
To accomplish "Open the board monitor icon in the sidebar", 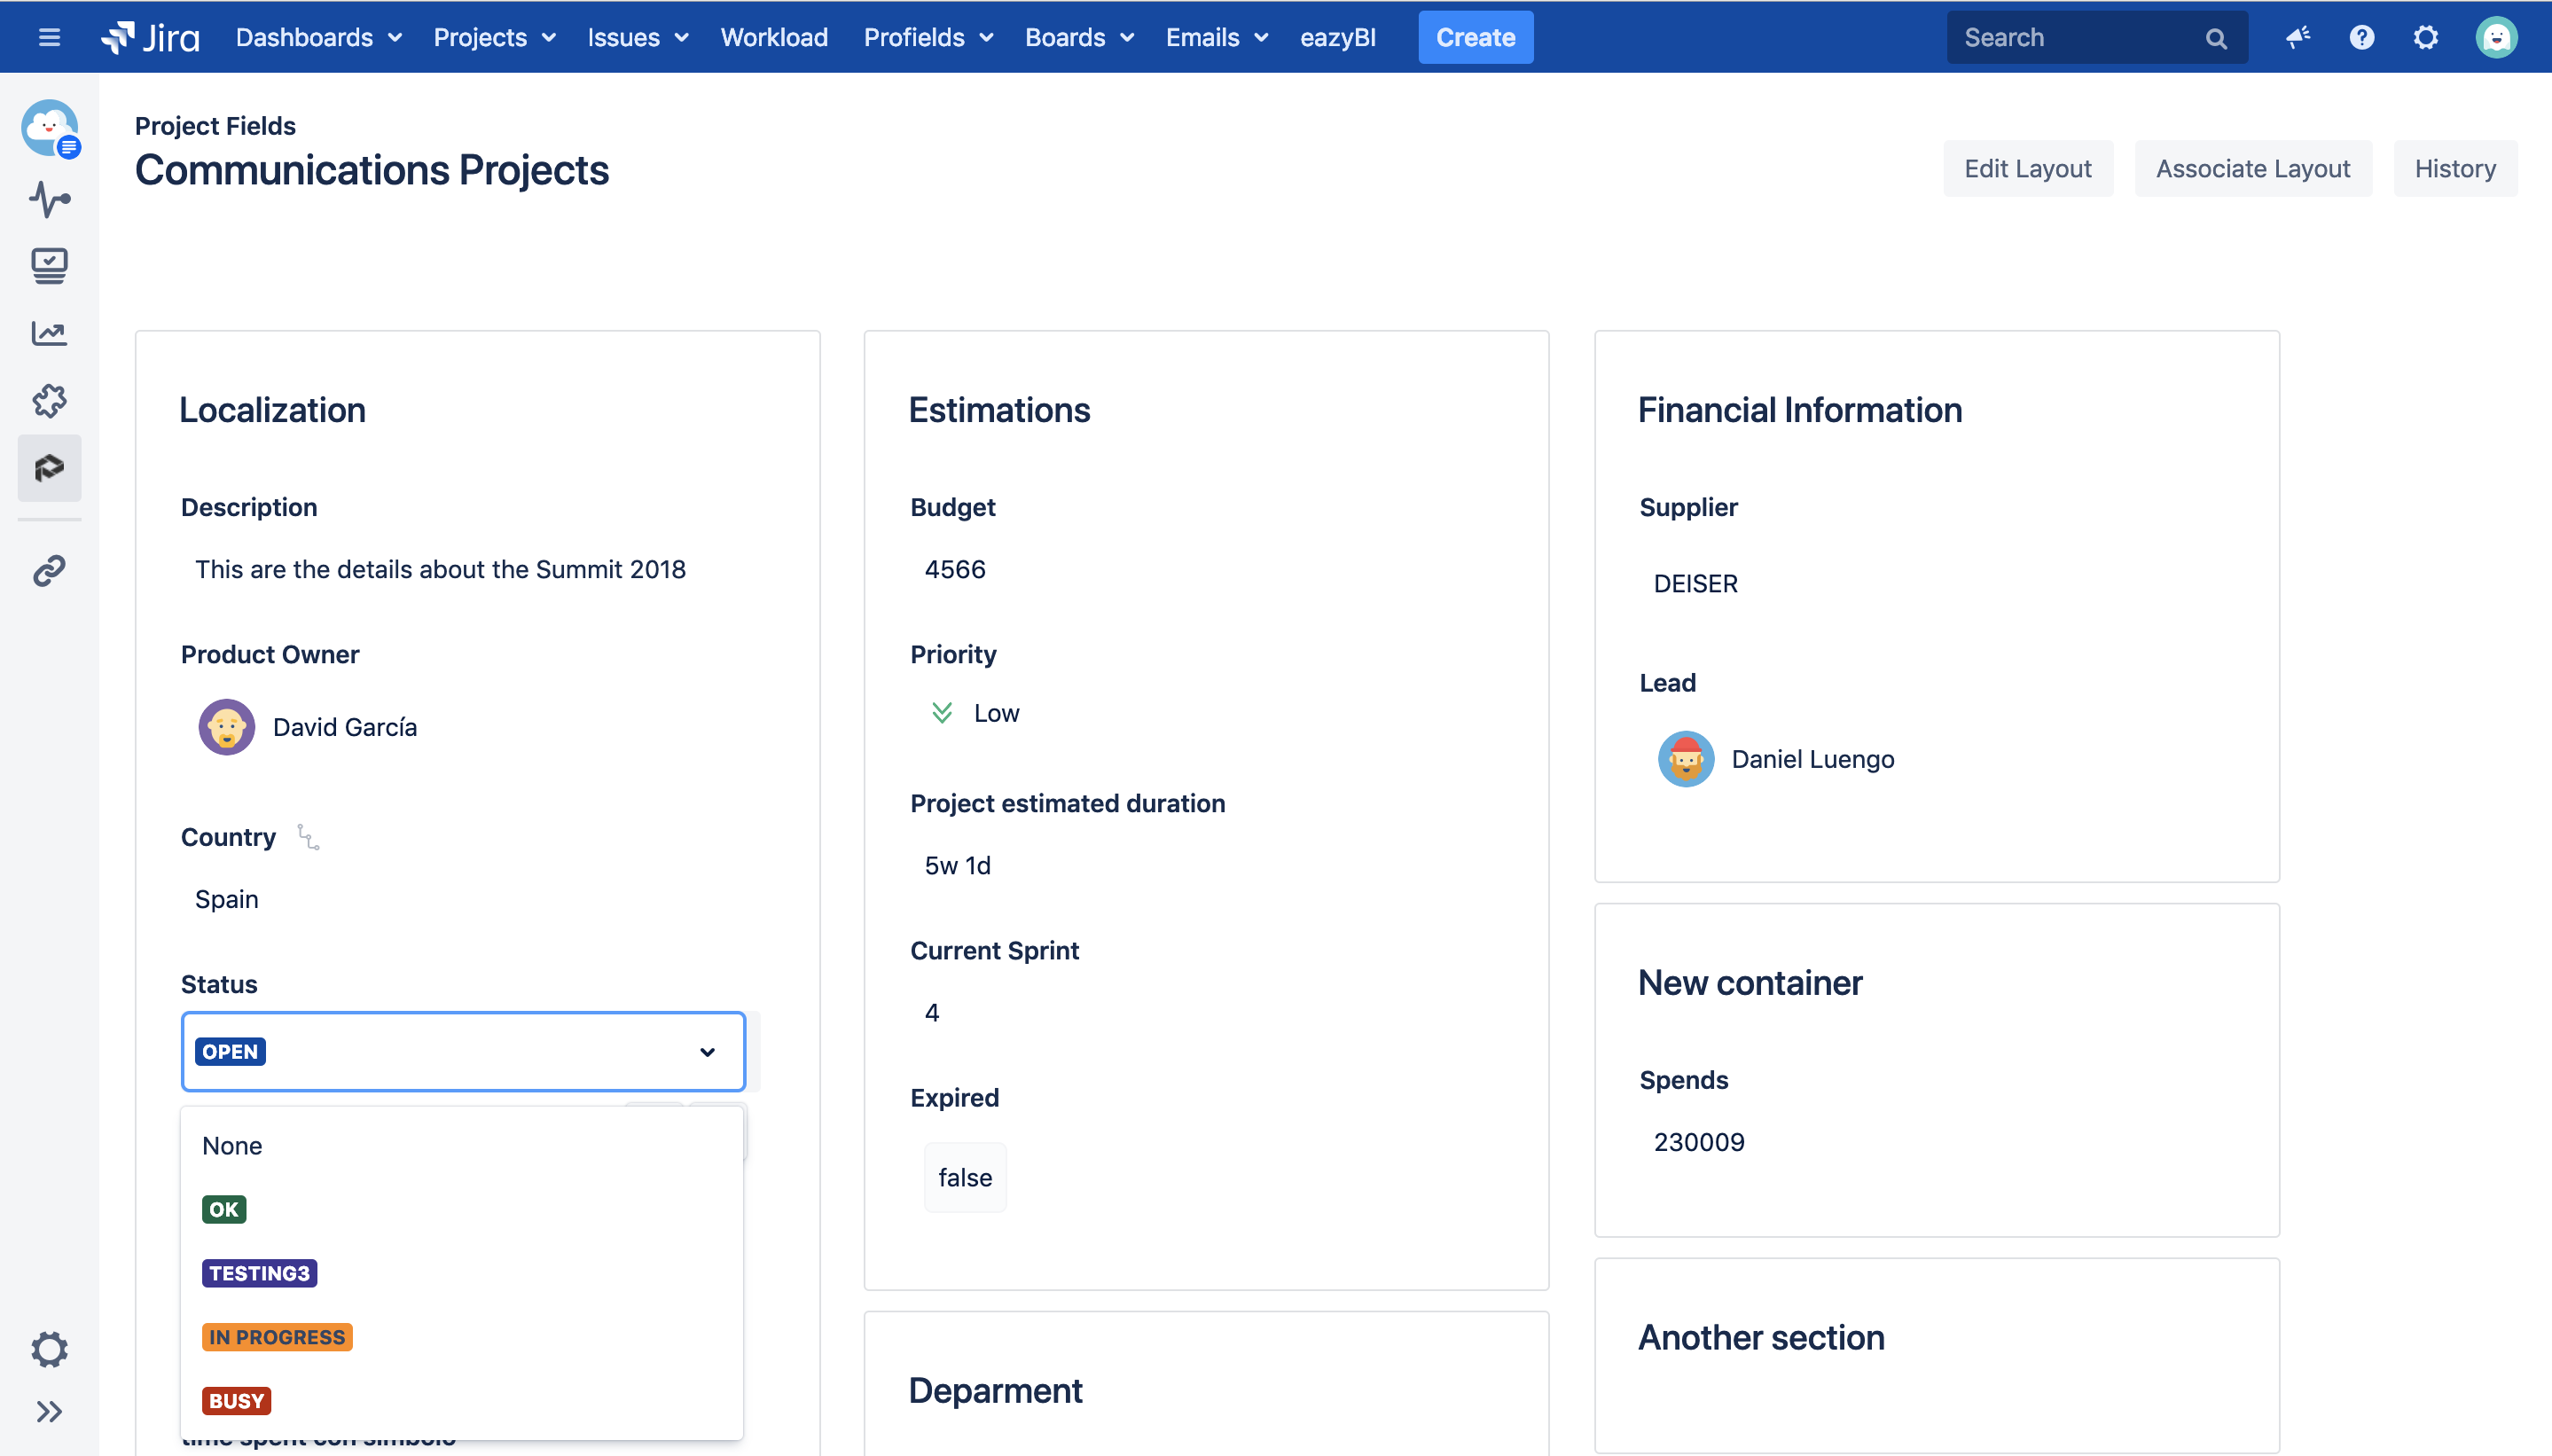I will pyautogui.click(x=49, y=266).
